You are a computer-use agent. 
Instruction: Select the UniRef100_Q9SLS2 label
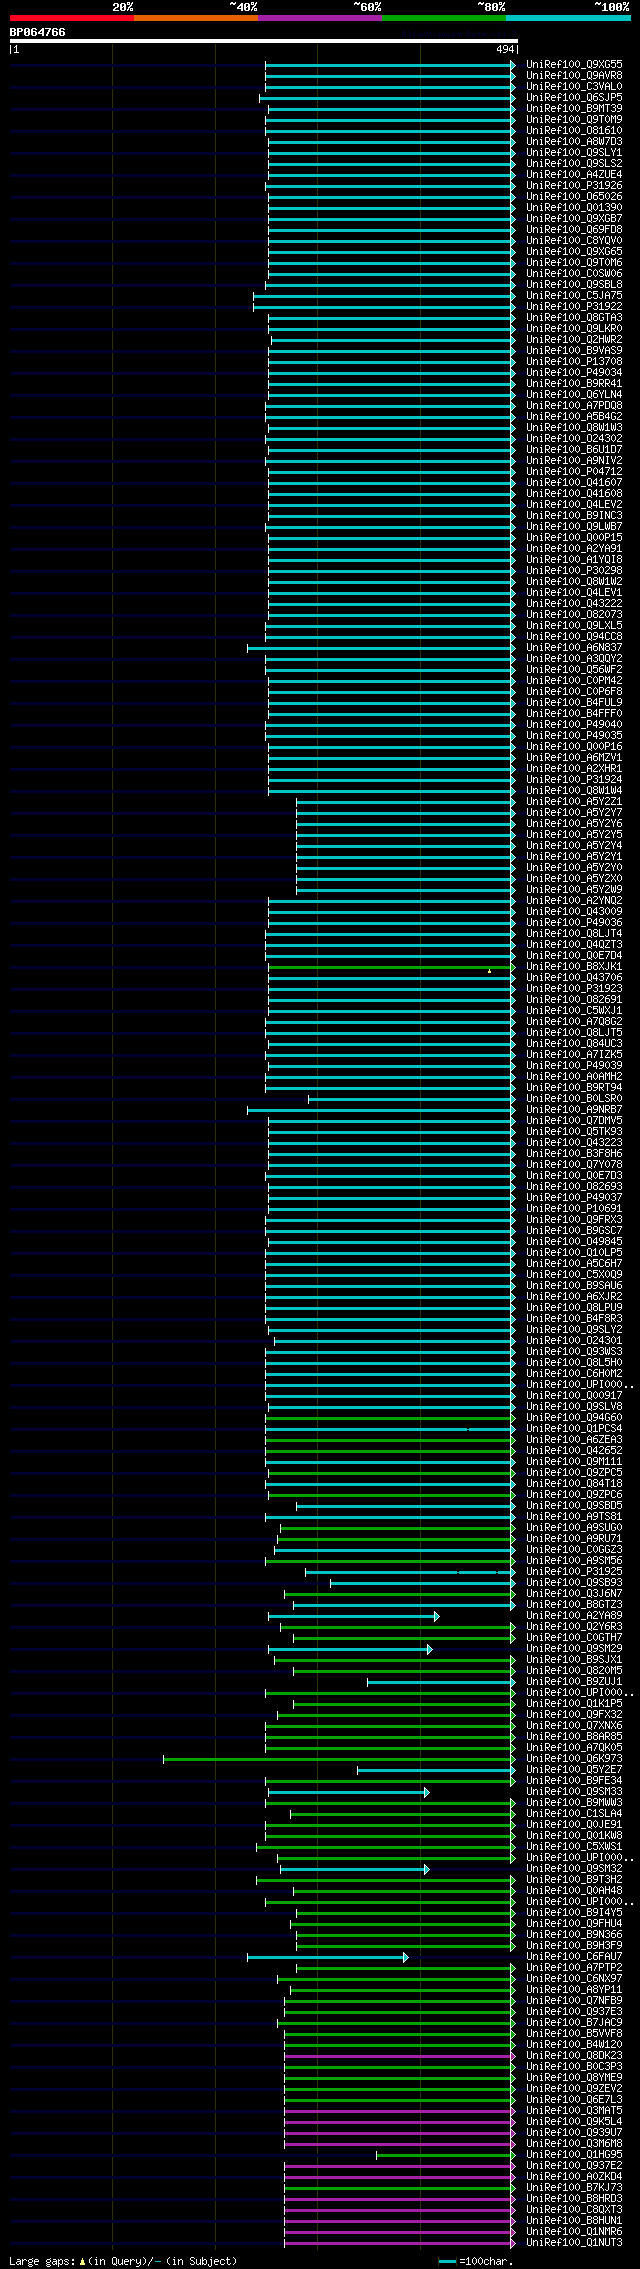click(574, 163)
